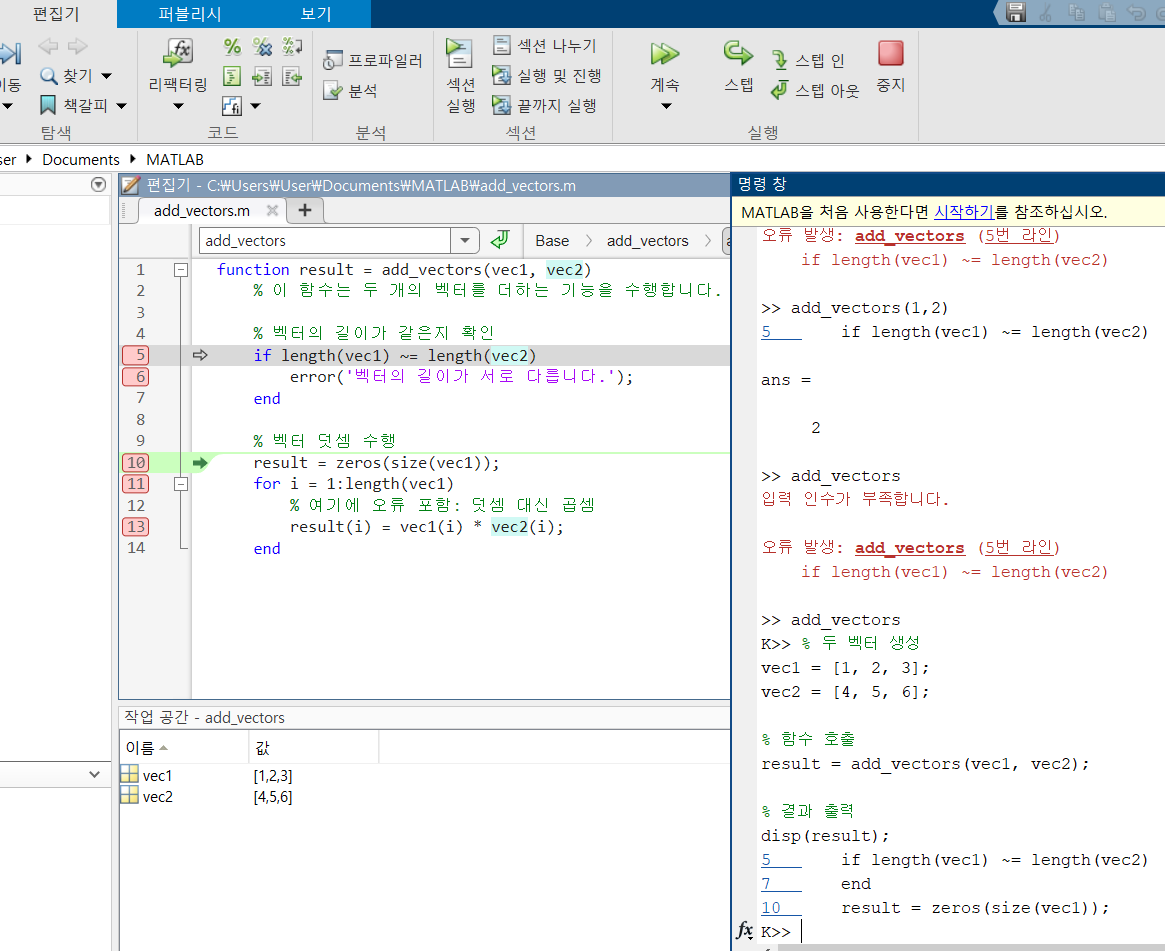
Task: Click MATLAB folder in the path bar
Action: [x=175, y=160]
